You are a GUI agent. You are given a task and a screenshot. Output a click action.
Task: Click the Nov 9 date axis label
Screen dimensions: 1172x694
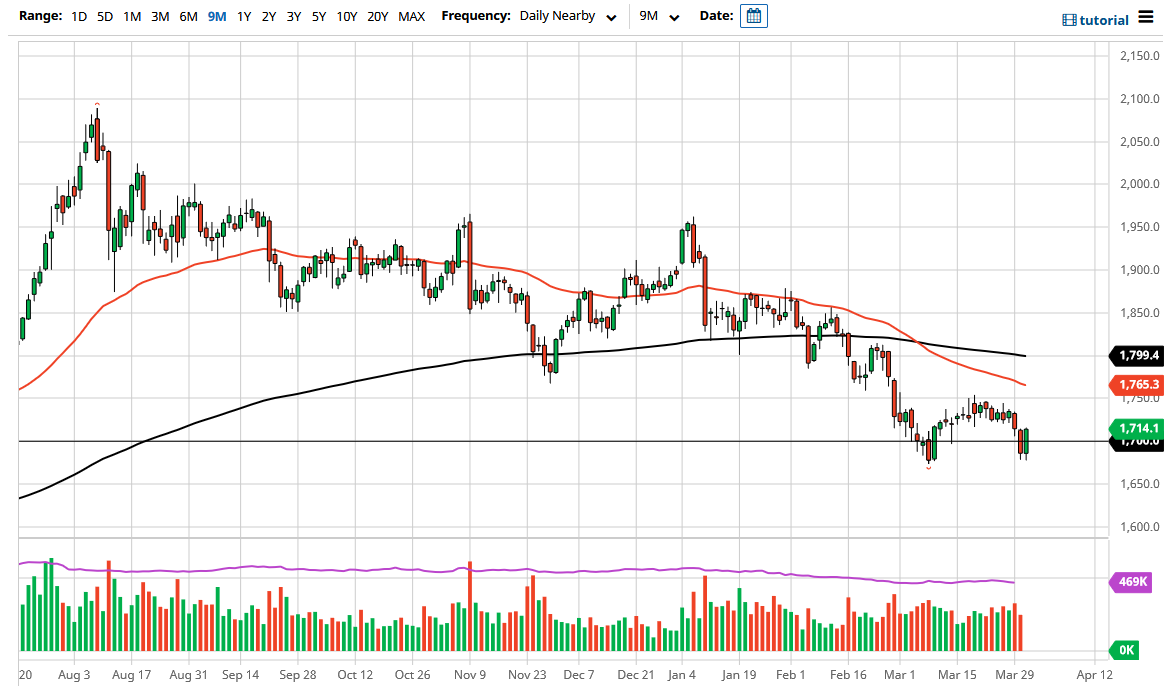click(x=470, y=675)
